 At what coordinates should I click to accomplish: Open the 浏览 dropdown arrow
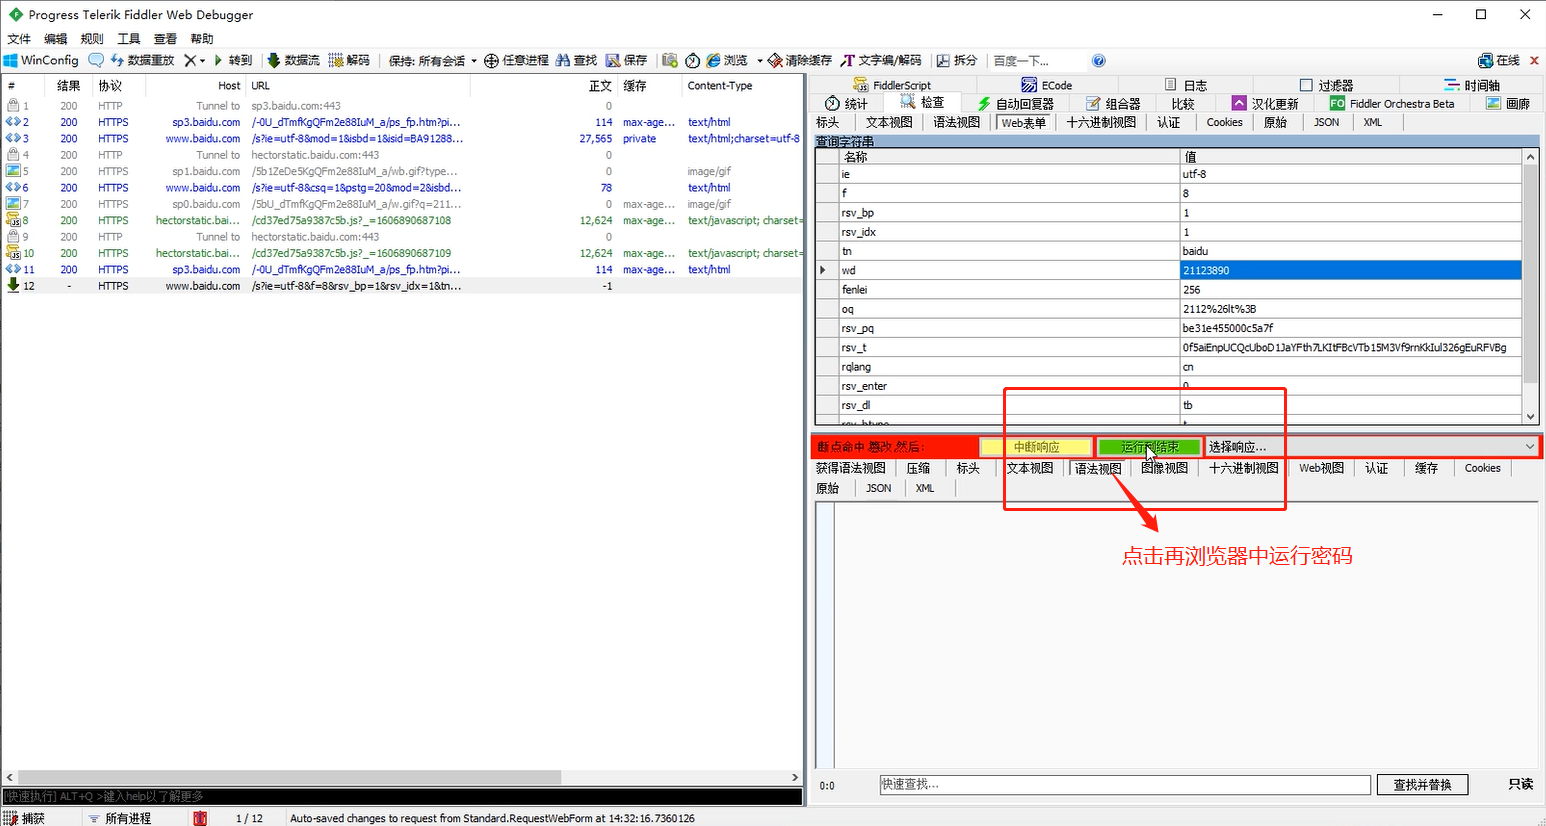(759, 60)
